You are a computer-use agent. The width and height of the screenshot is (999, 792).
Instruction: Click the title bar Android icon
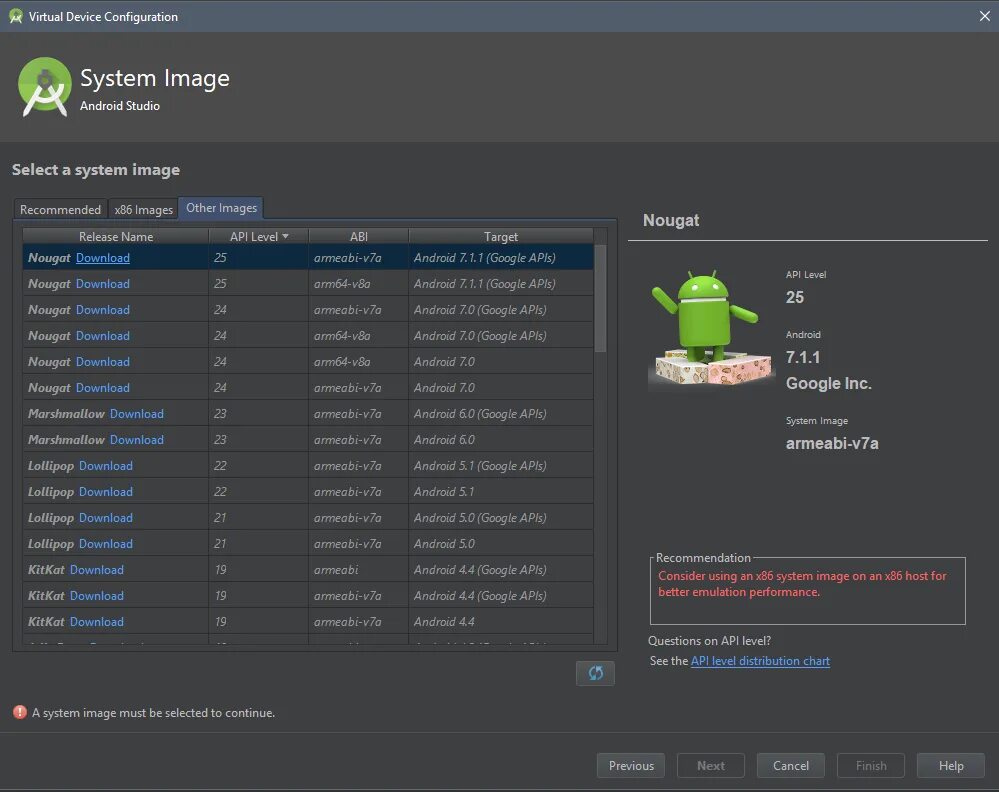[15, 16]
